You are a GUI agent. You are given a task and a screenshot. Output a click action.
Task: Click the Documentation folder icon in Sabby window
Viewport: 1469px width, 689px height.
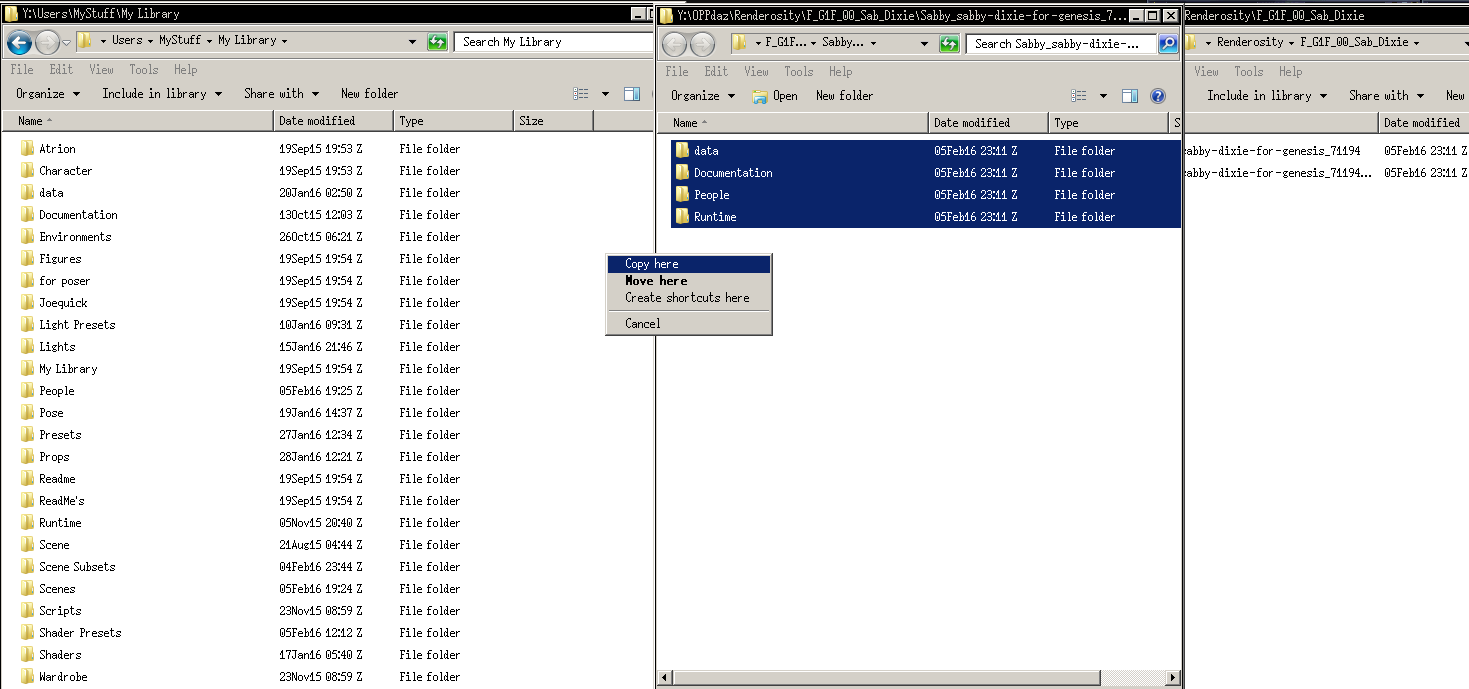point(682,173)
